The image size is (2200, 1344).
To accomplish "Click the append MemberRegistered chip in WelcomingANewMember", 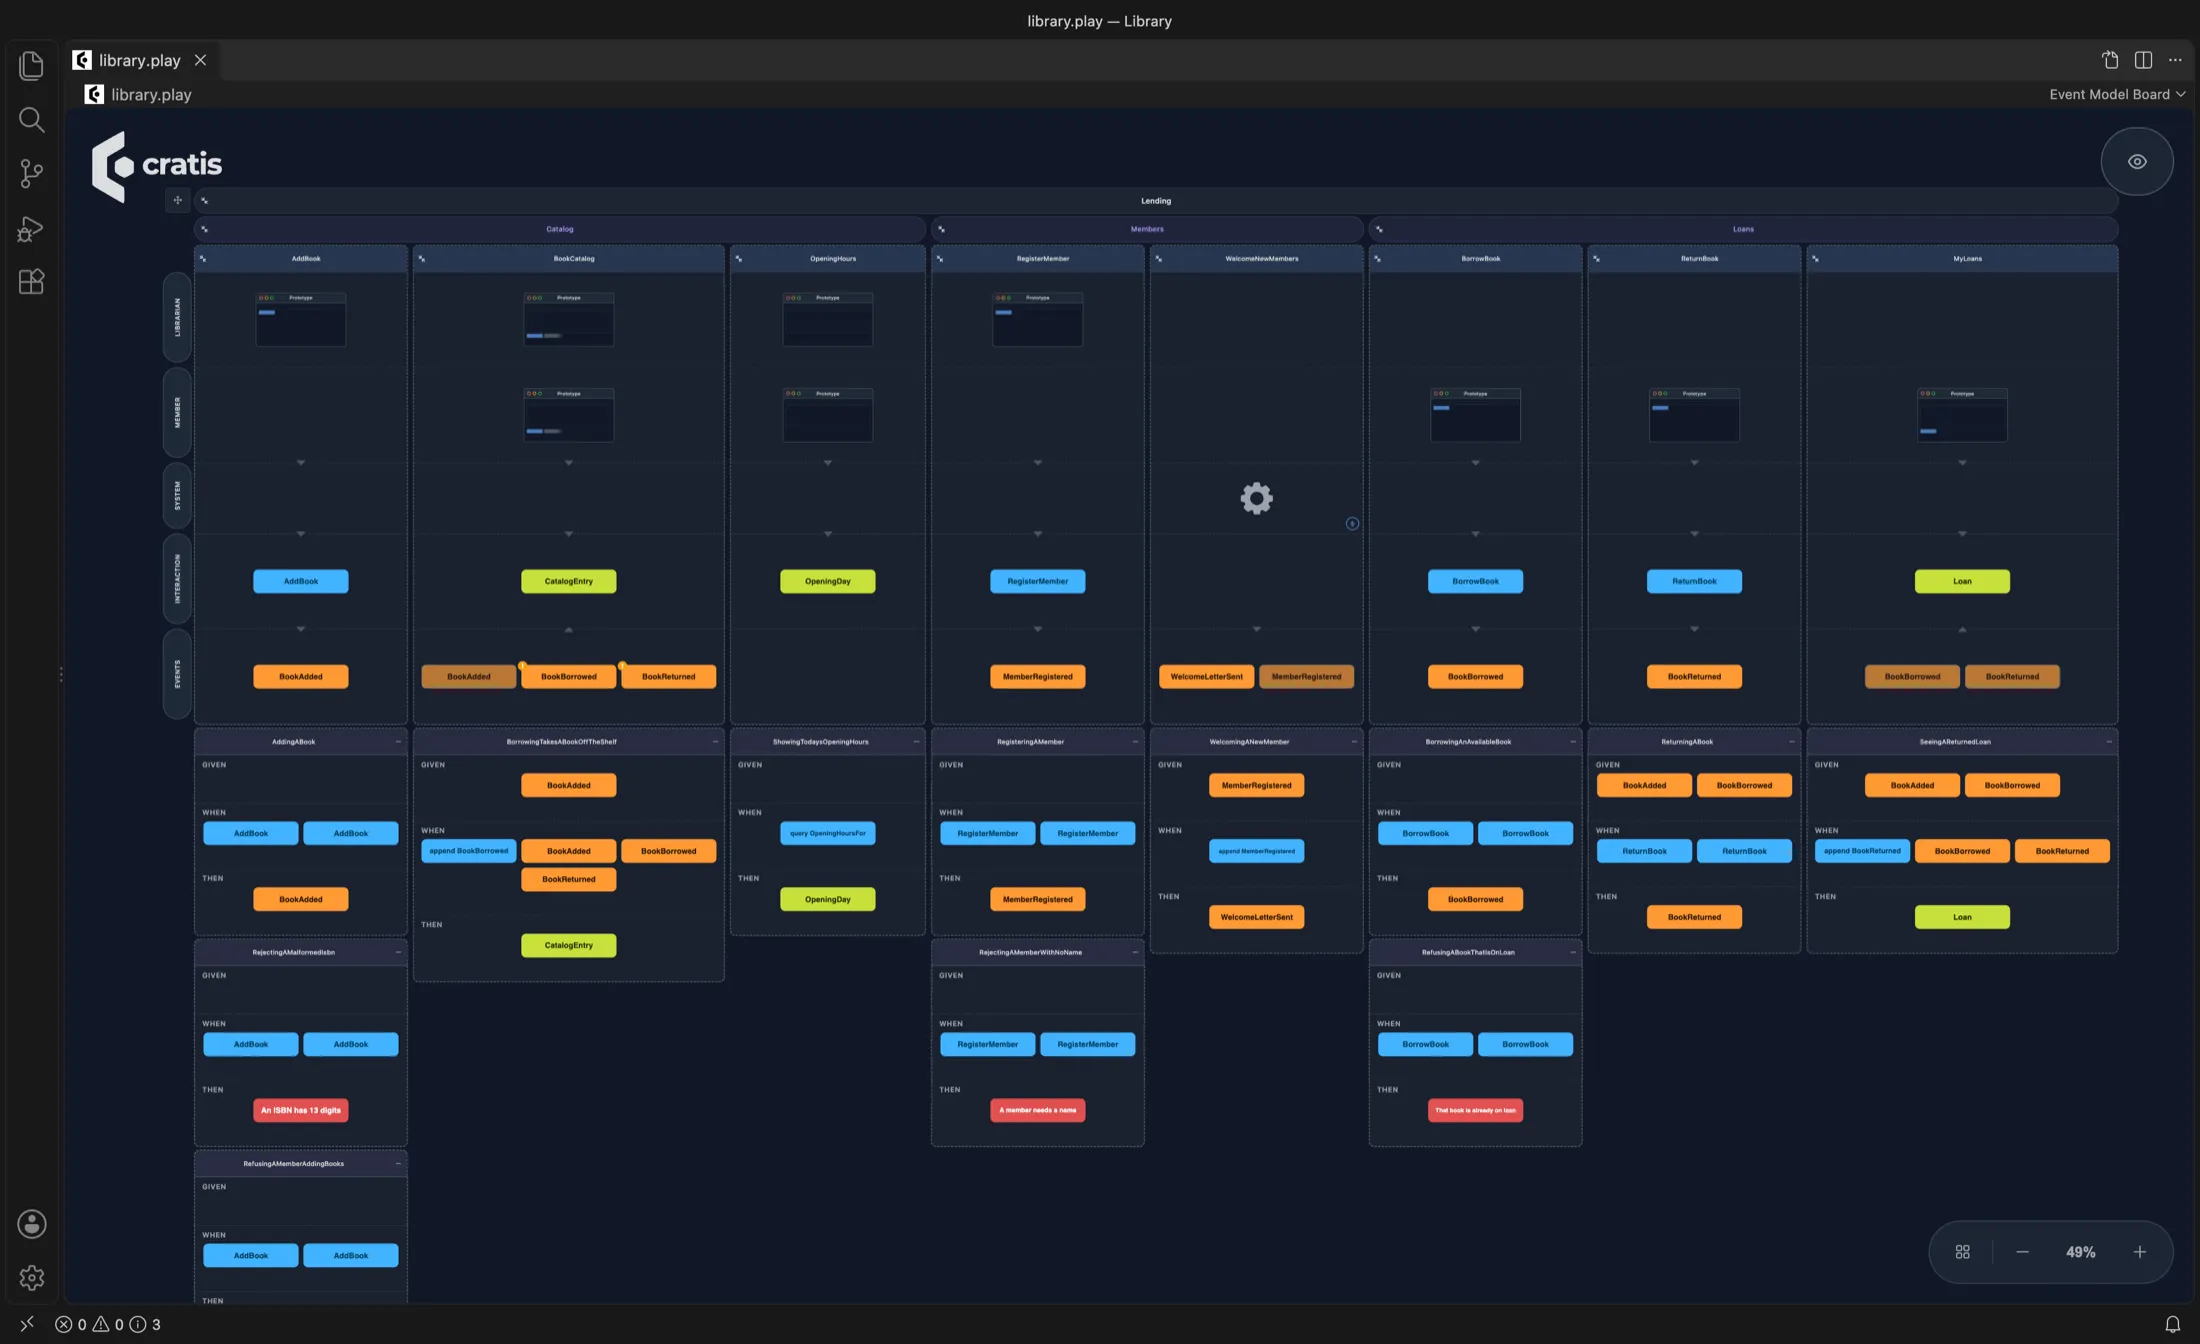I will (x=1256, y=851).
